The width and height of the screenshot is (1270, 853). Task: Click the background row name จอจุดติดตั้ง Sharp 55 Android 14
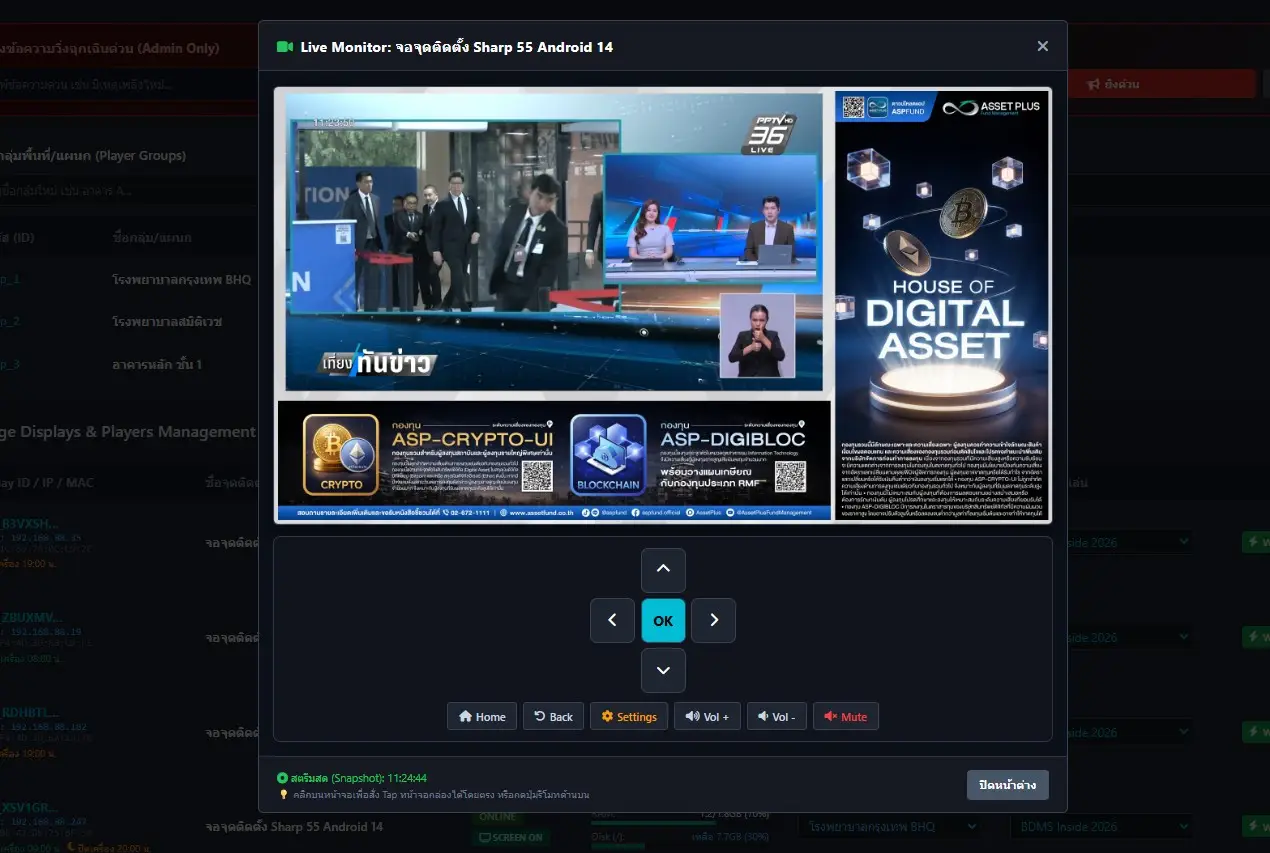[x=294, y=827]
